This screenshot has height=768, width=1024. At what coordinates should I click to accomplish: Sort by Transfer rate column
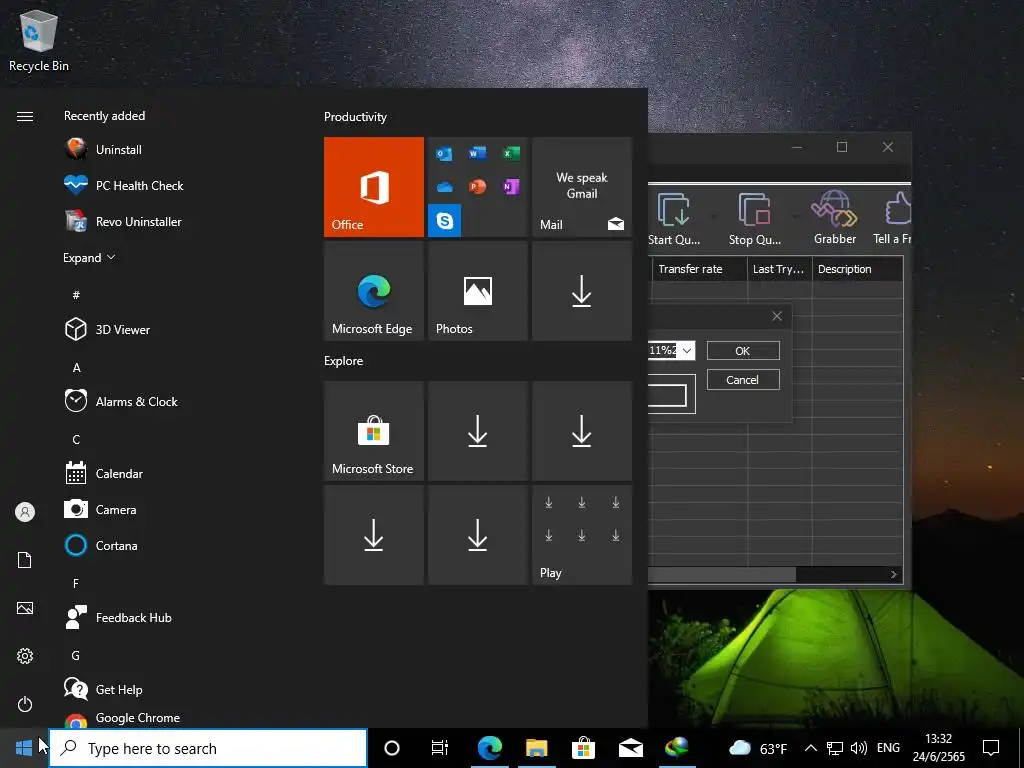(x=699, y=269)
